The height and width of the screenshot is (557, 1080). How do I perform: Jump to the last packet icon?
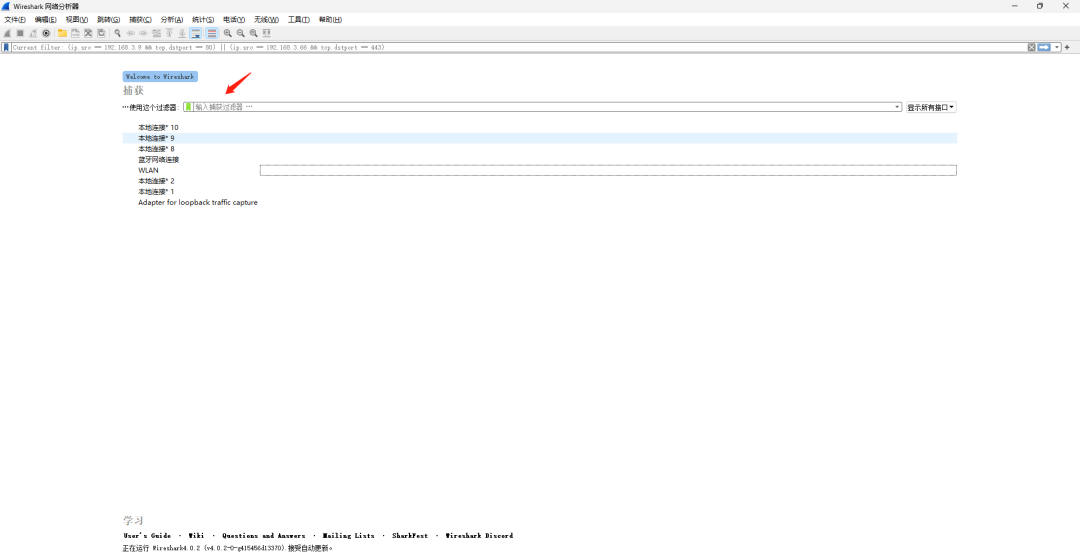183,33
